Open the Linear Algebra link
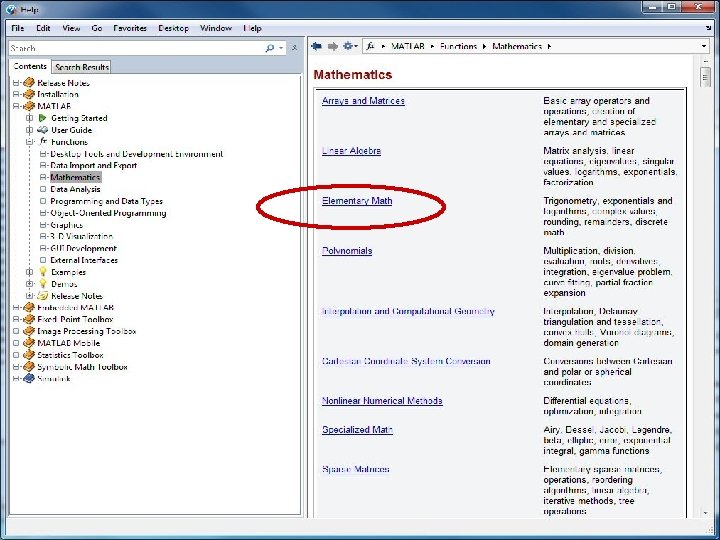The width and height of the screenshot is (720, 540). tap(351, 151)
